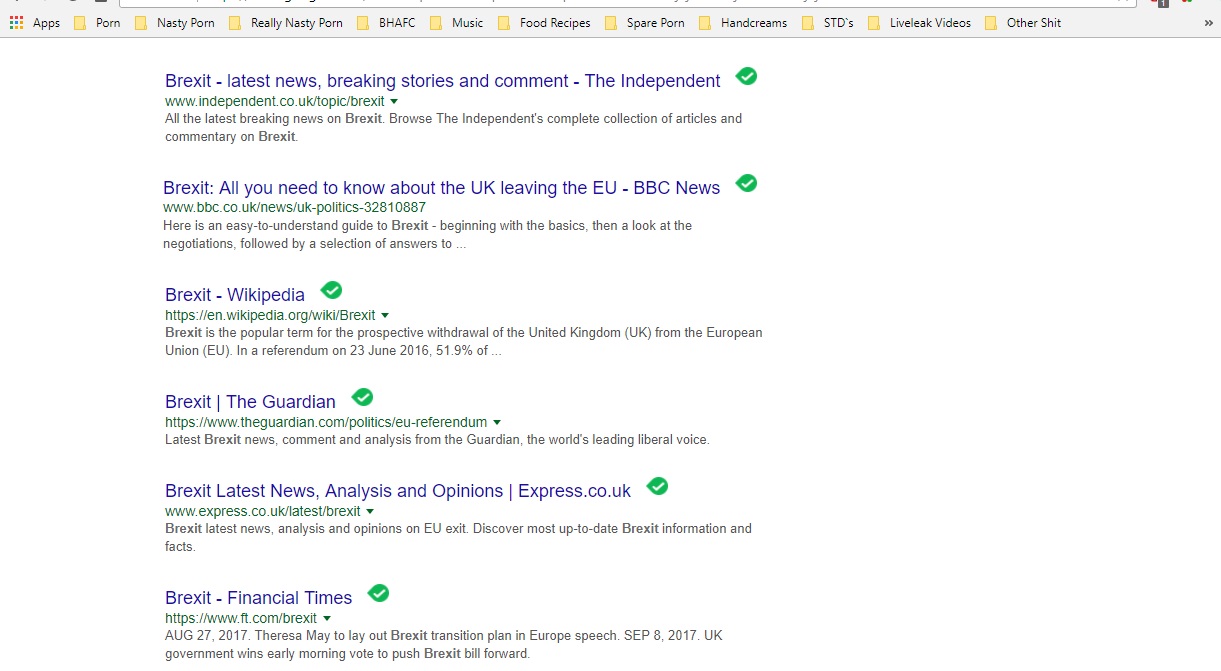1221x671 pixels.
Task: Click the https://en.wikipedia.org/wiki/Brexit URL text
Action: [270, 316]
